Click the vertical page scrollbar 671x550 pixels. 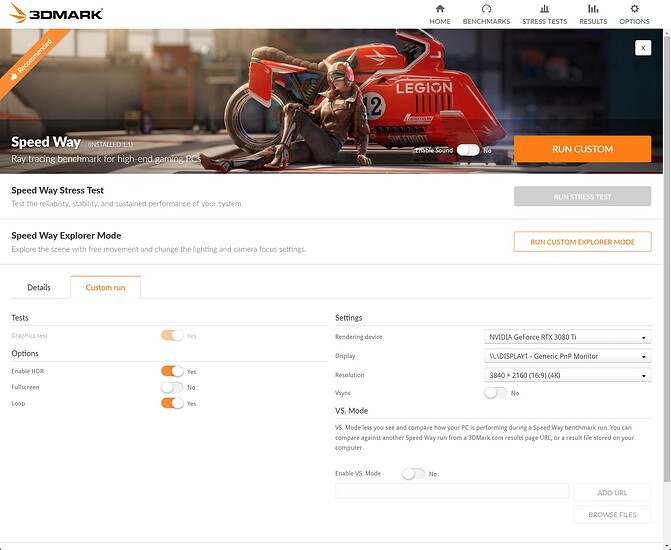tap(667, 257)
